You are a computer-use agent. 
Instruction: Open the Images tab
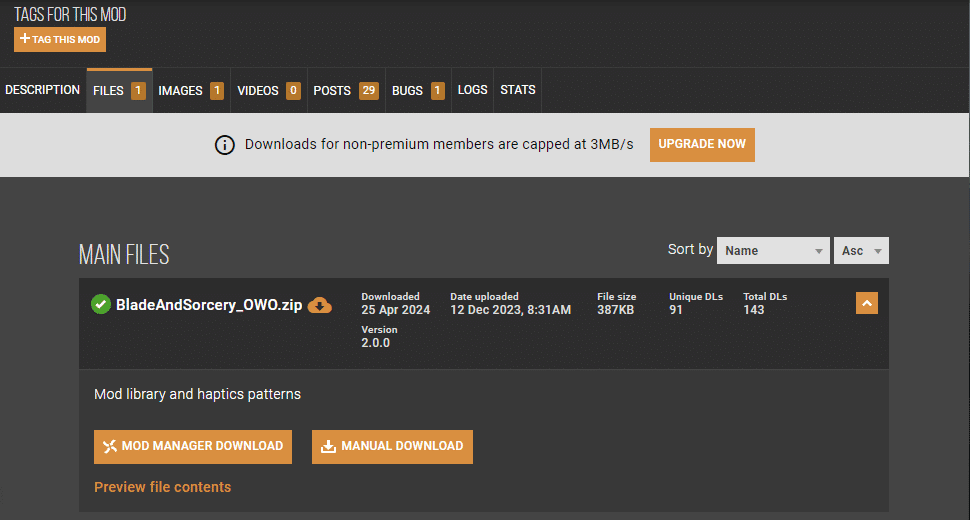click(191, 90)
